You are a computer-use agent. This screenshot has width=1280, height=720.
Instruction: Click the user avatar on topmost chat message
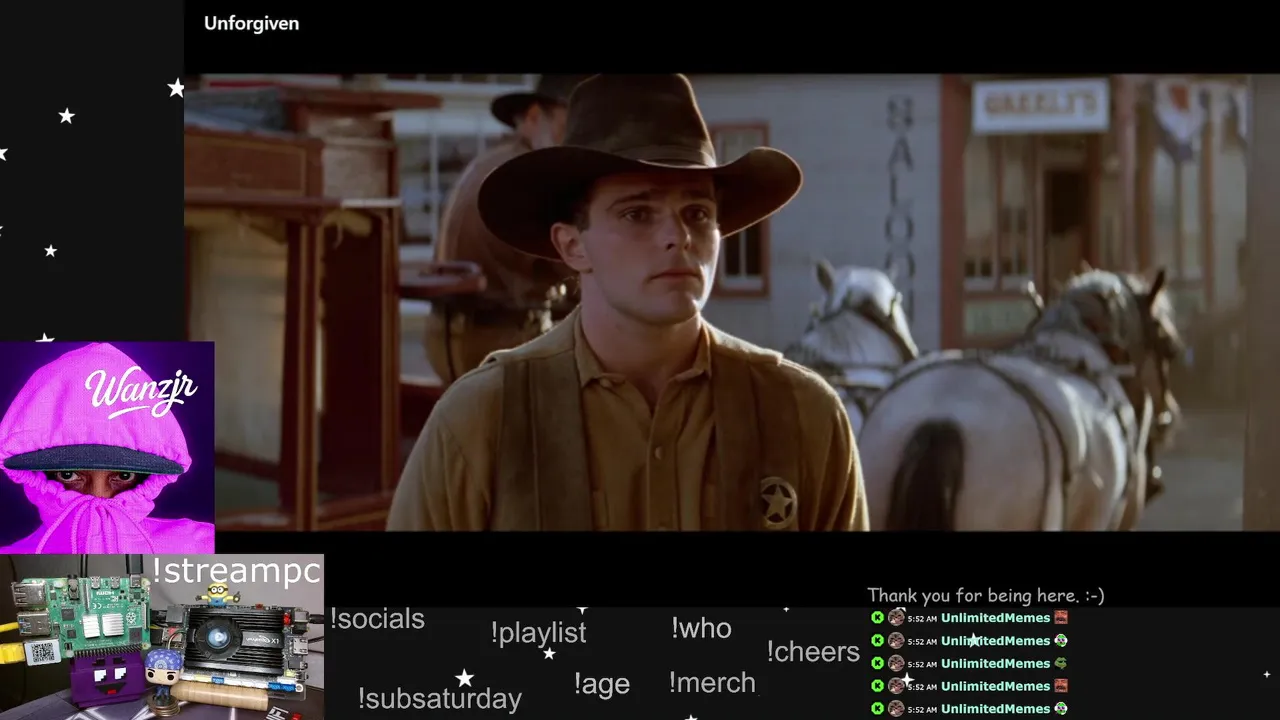pos(896,618)
